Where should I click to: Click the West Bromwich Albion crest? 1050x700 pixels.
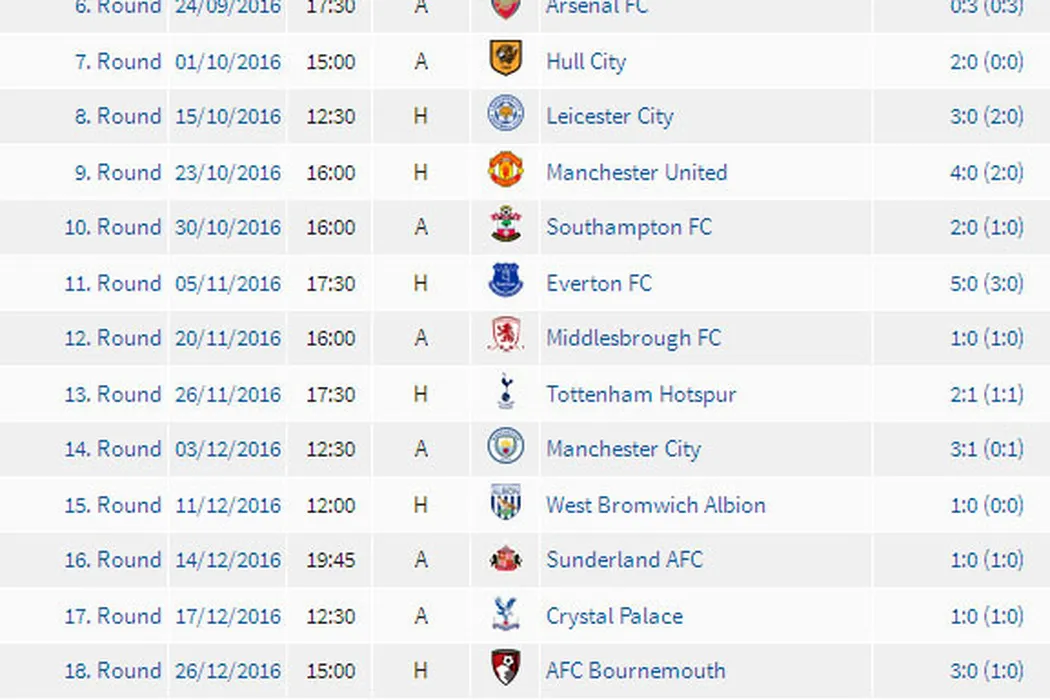click(505, 504)
